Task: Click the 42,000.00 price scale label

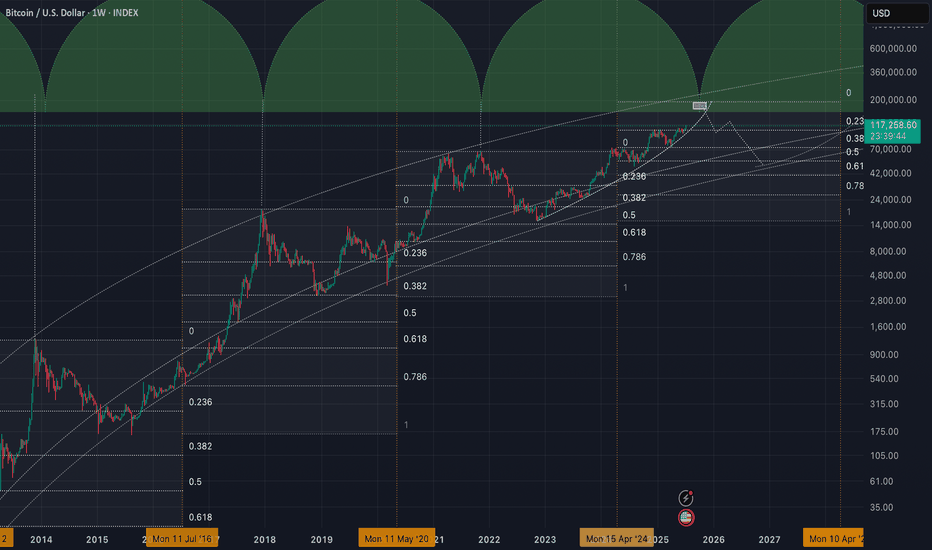Action: pos(890,174)
